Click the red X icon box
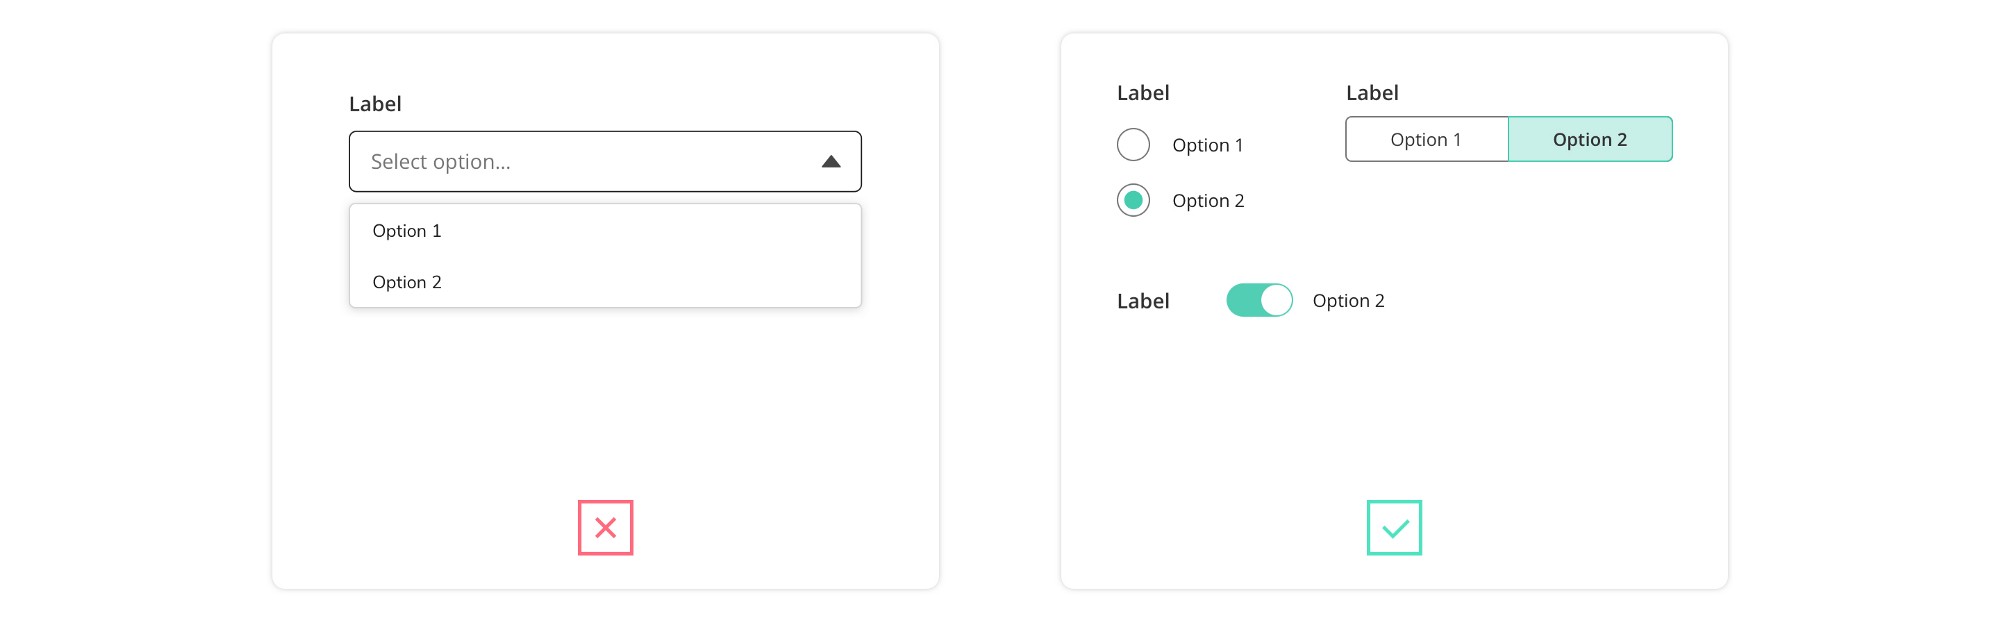 click(x=605, y=527)
